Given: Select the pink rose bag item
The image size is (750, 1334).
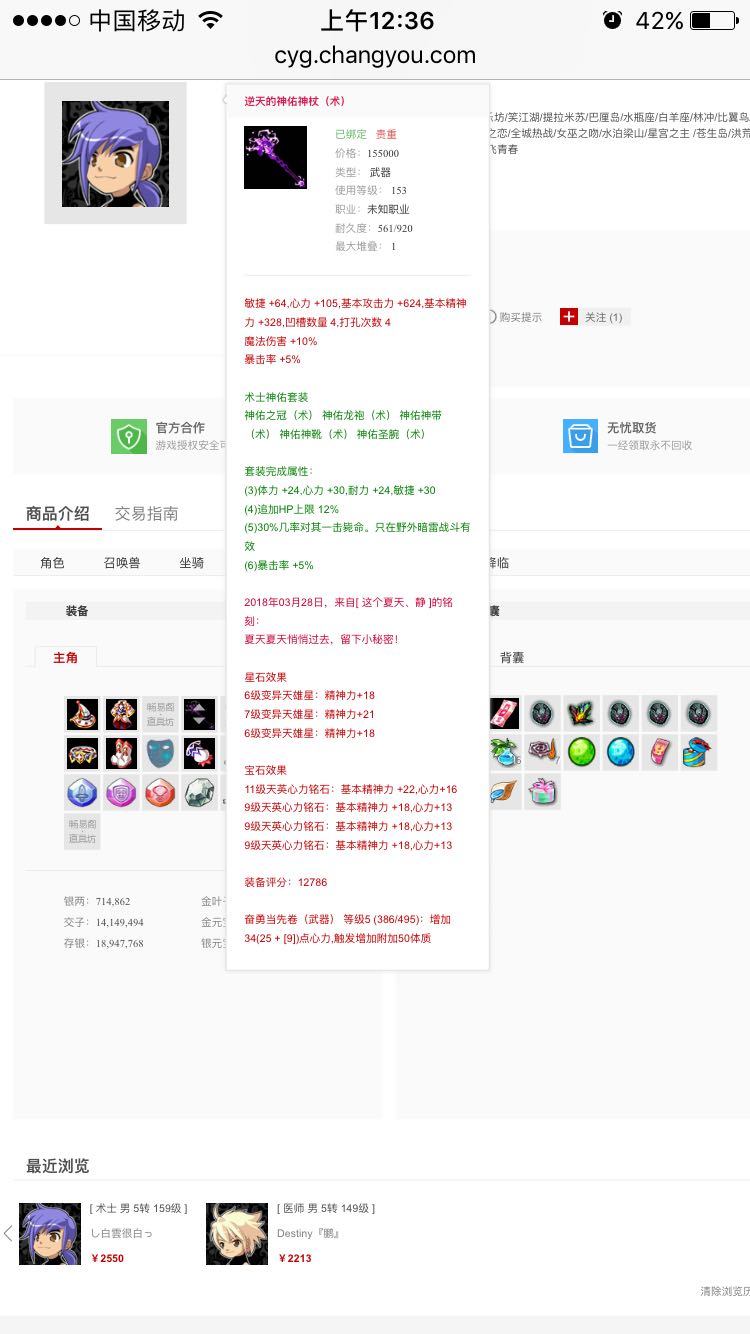Looking at the screenshot, I should pos(543,752).
